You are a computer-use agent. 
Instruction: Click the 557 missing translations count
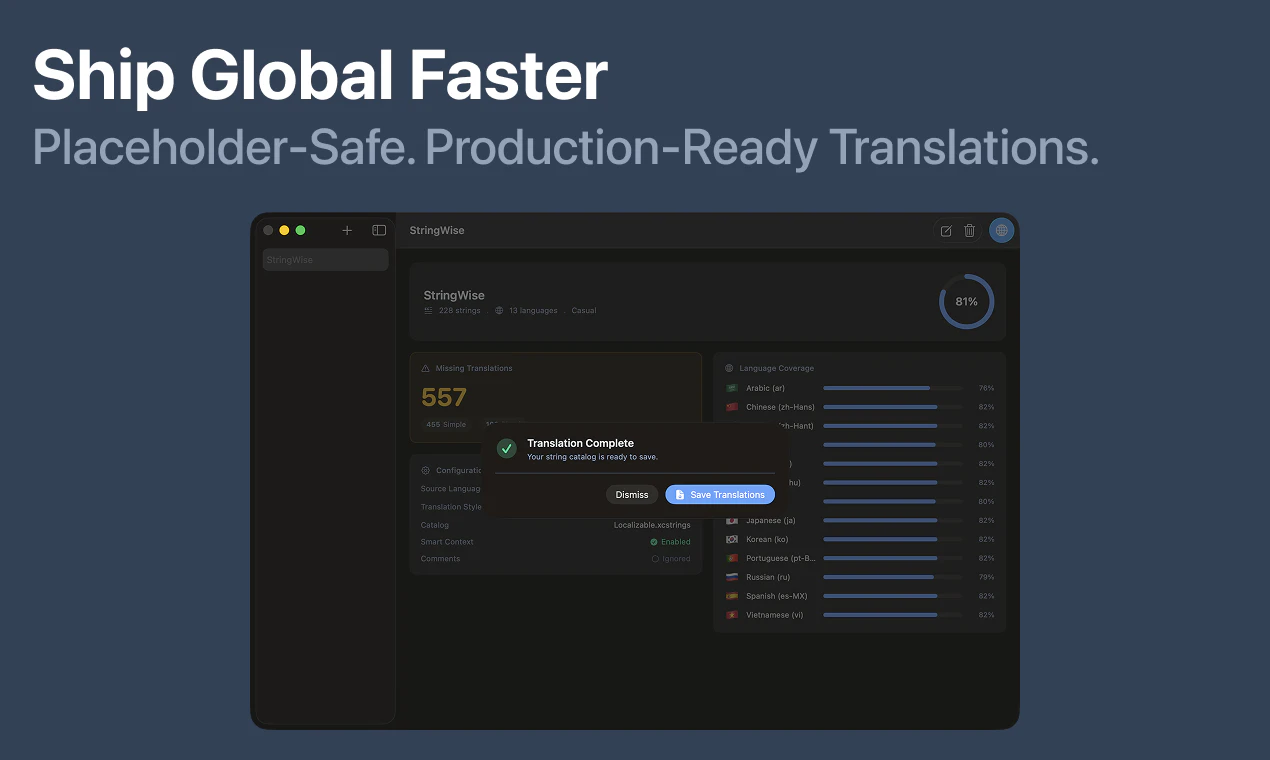pyautogui.click(x=444, y=397)
